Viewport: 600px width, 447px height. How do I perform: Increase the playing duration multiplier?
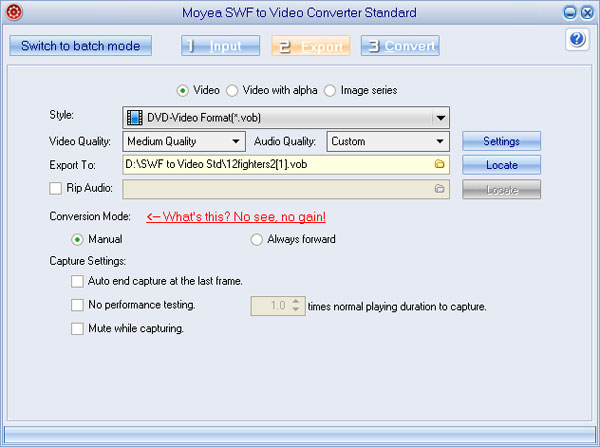pos(295,302)
